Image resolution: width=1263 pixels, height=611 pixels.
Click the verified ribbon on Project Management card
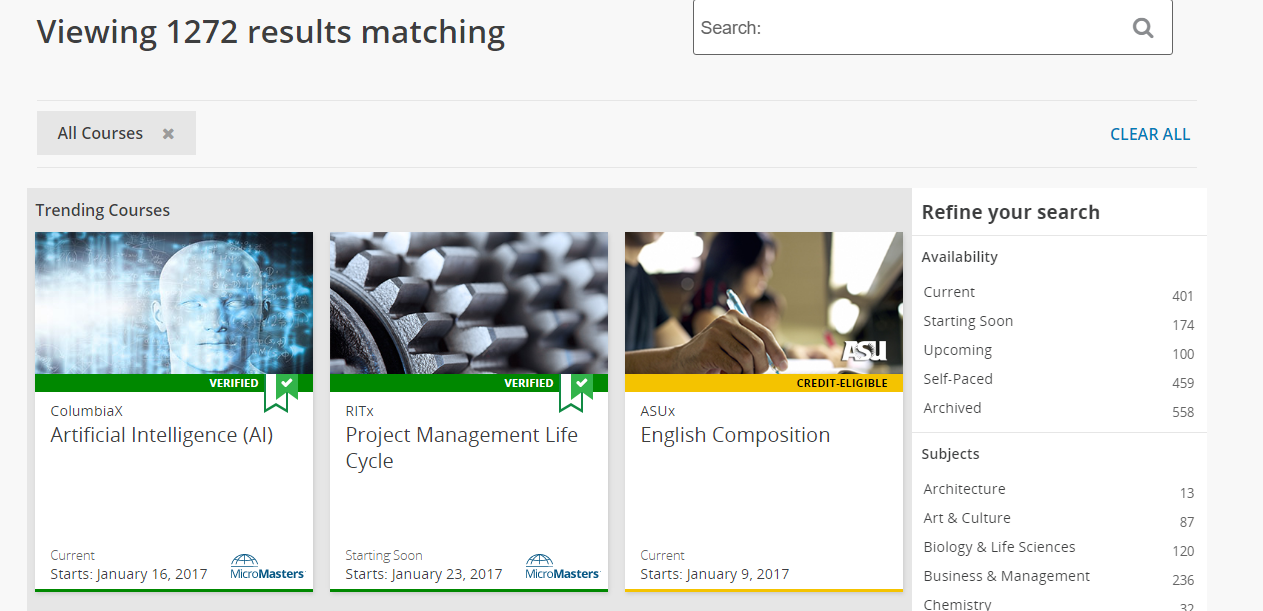(x=576, y=391)
